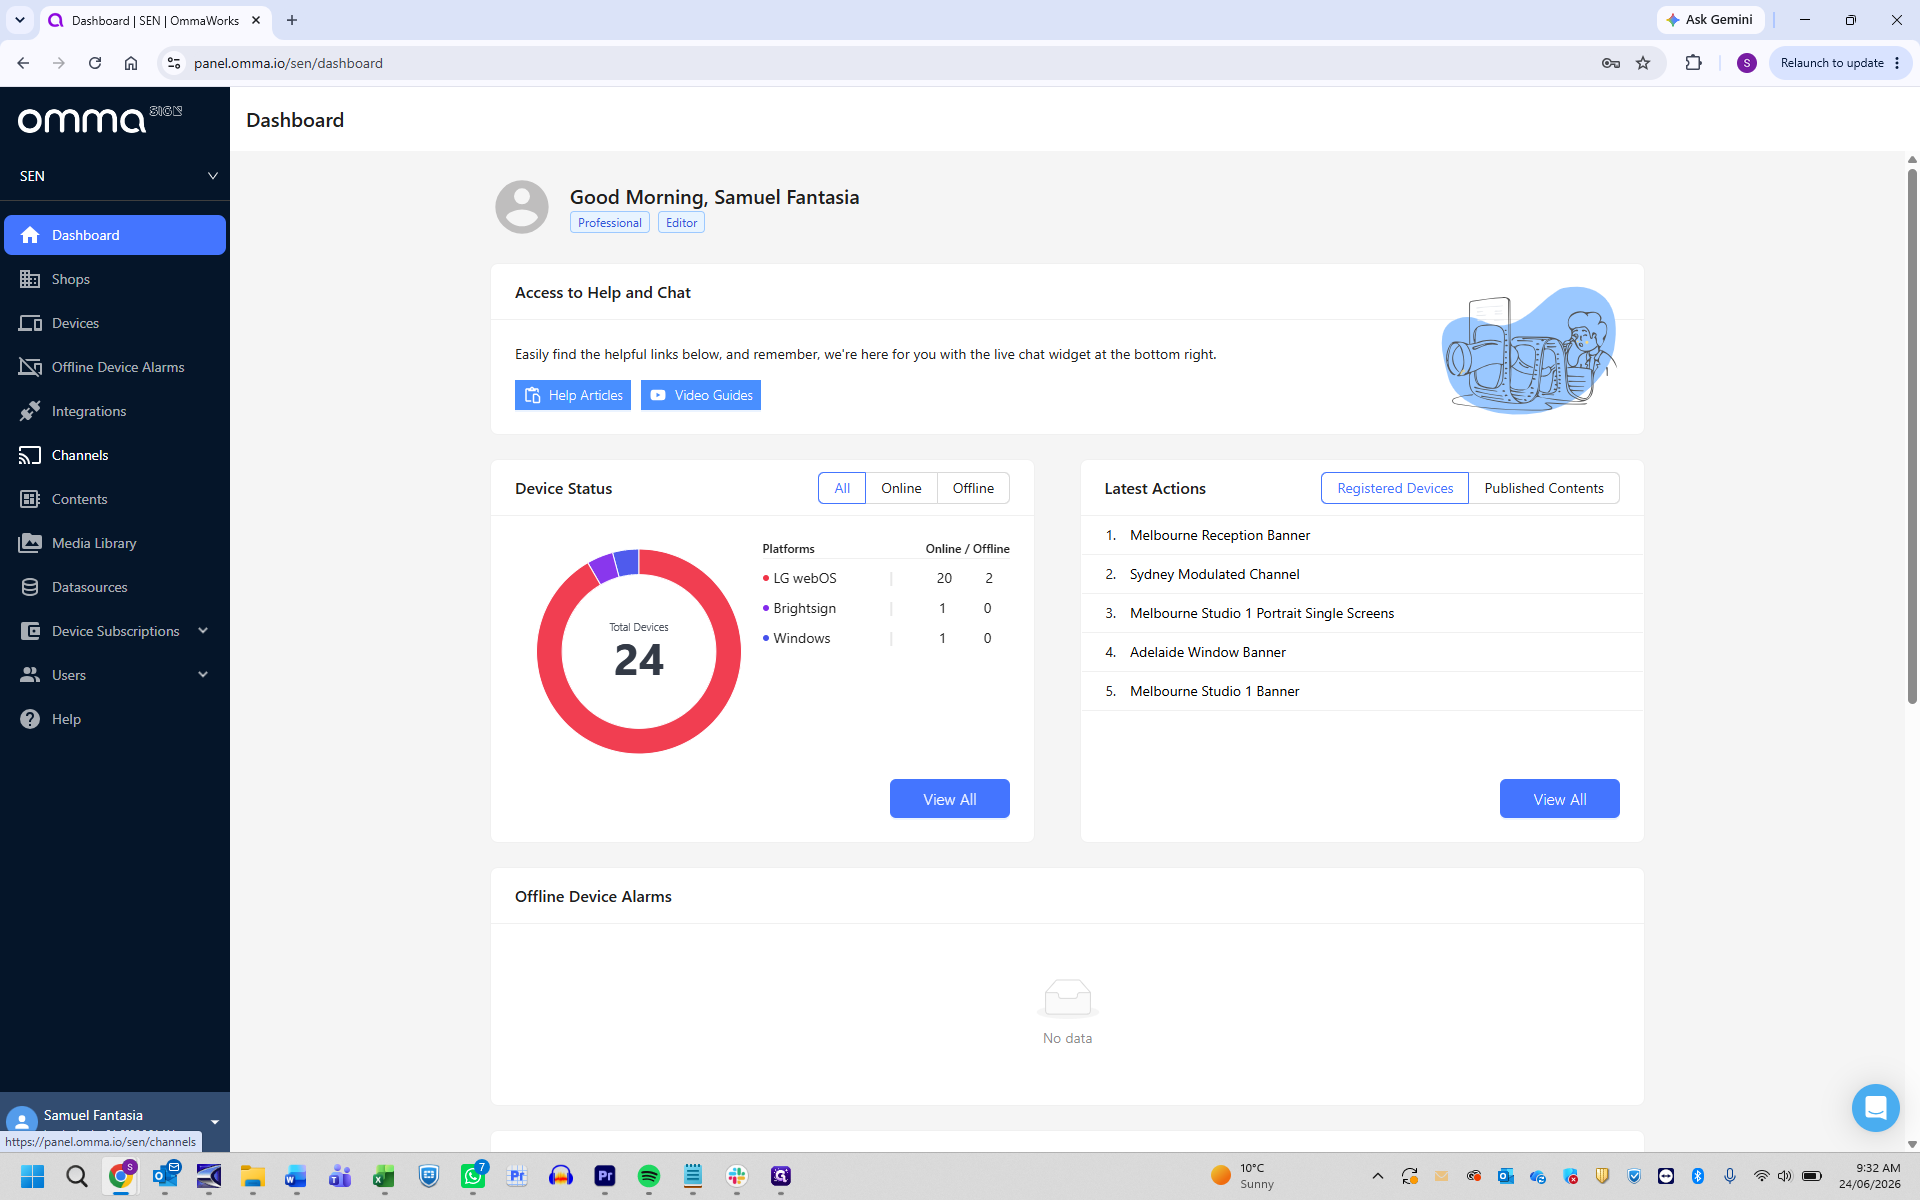Viewport: 1920px width, 1200px height.
Task: Open Melbourne Studio 1 Banner entry
Action: coord(1362,691)
